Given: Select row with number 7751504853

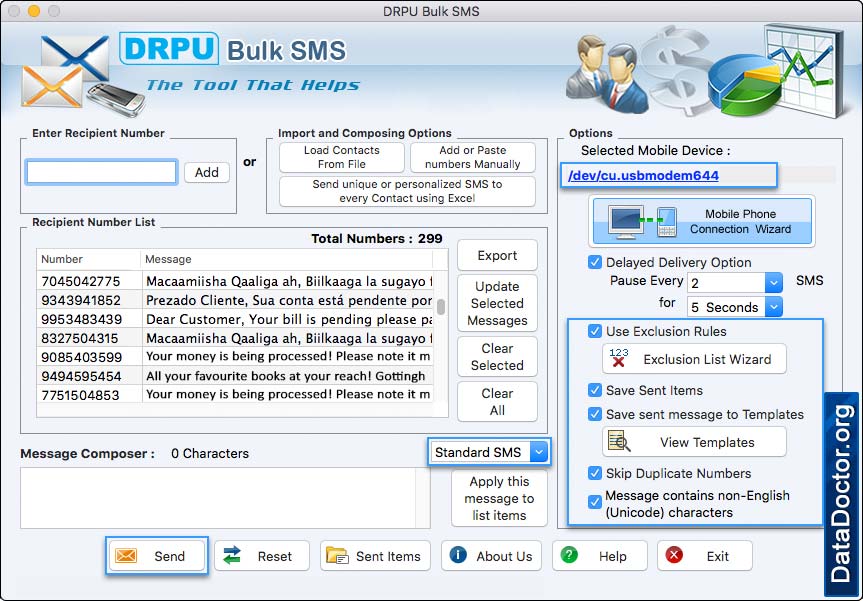Looking at the screenshot, I should (x=235, y=395).
